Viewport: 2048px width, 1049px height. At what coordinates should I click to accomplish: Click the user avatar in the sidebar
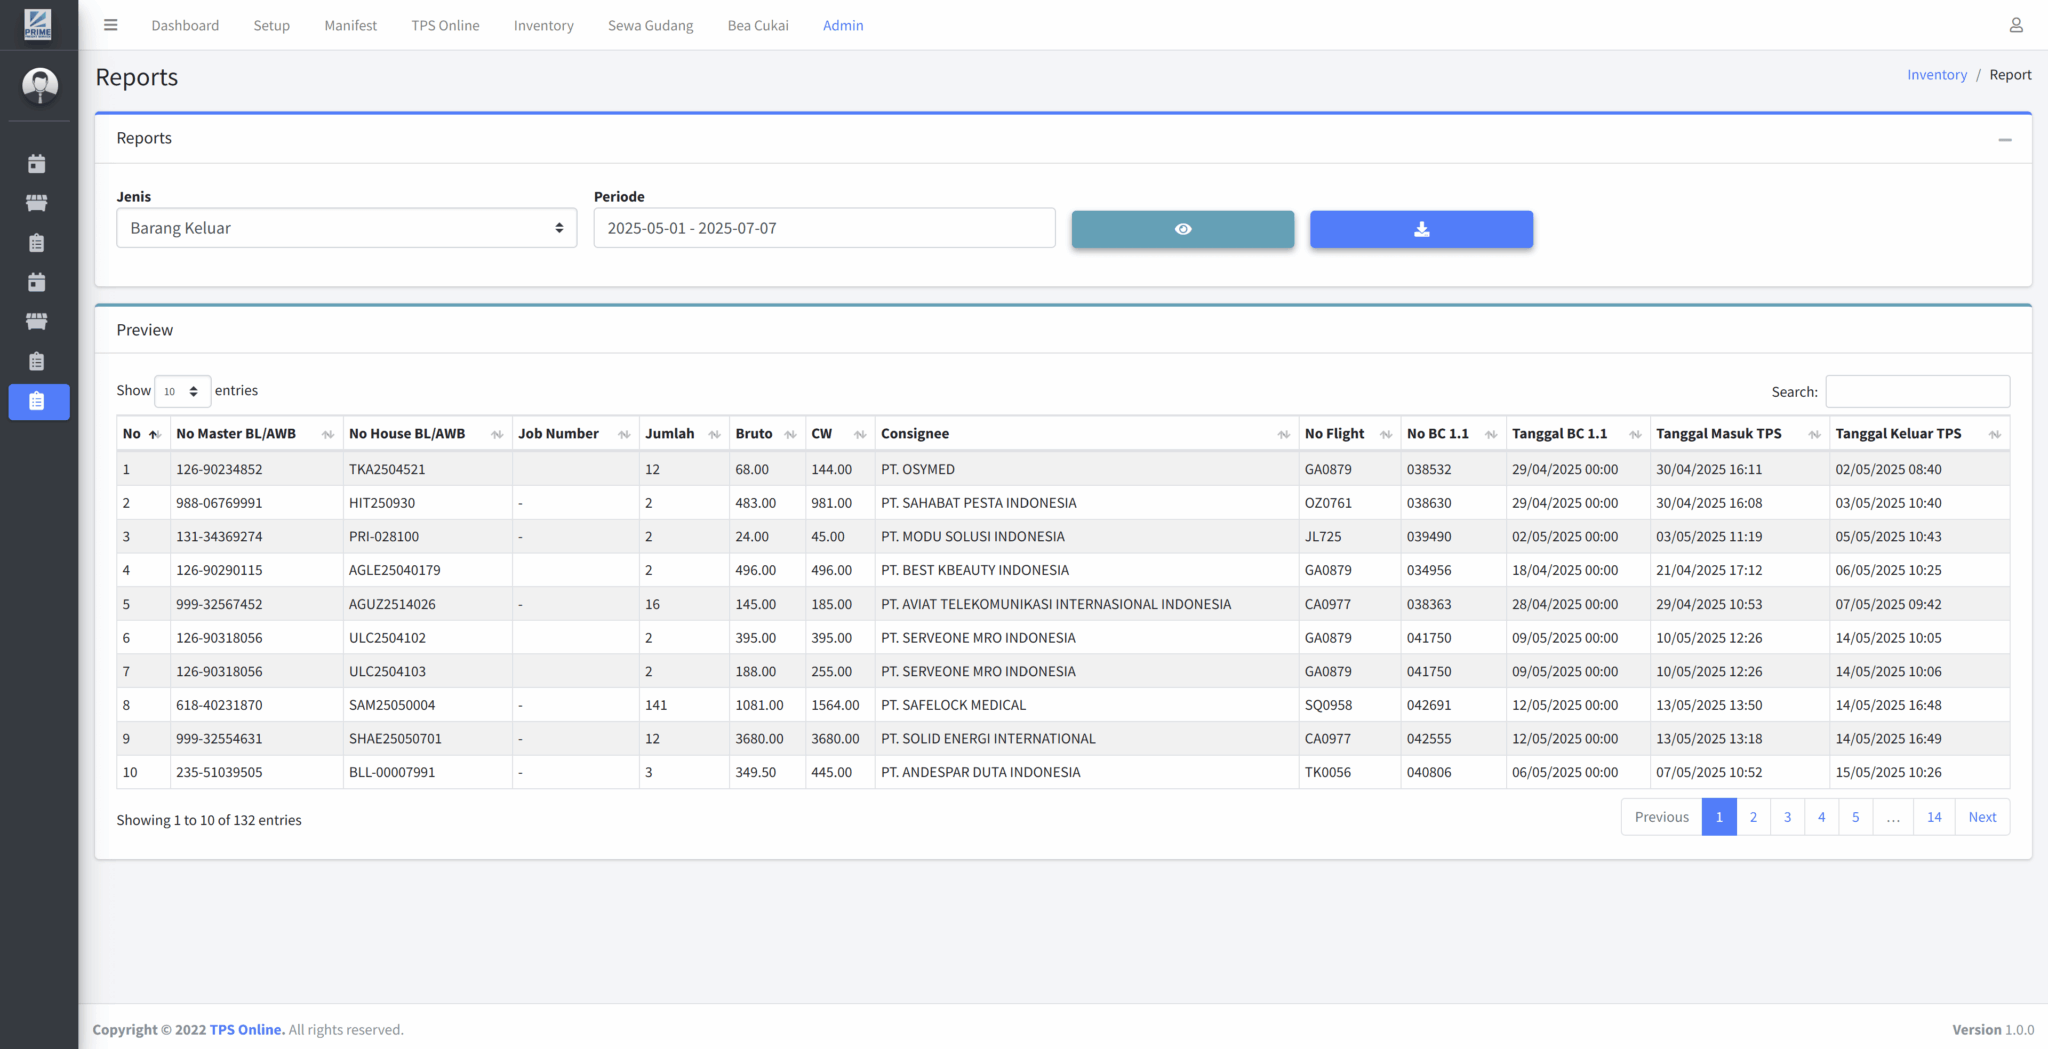click(x=40, y=85)
